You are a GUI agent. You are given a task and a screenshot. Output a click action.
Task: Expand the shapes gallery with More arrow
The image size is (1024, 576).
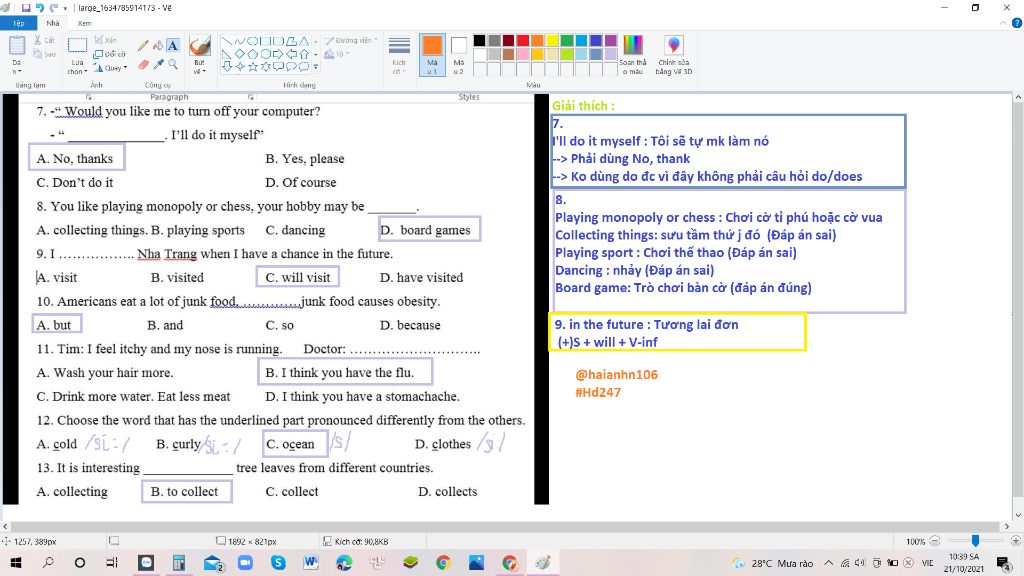315,67
